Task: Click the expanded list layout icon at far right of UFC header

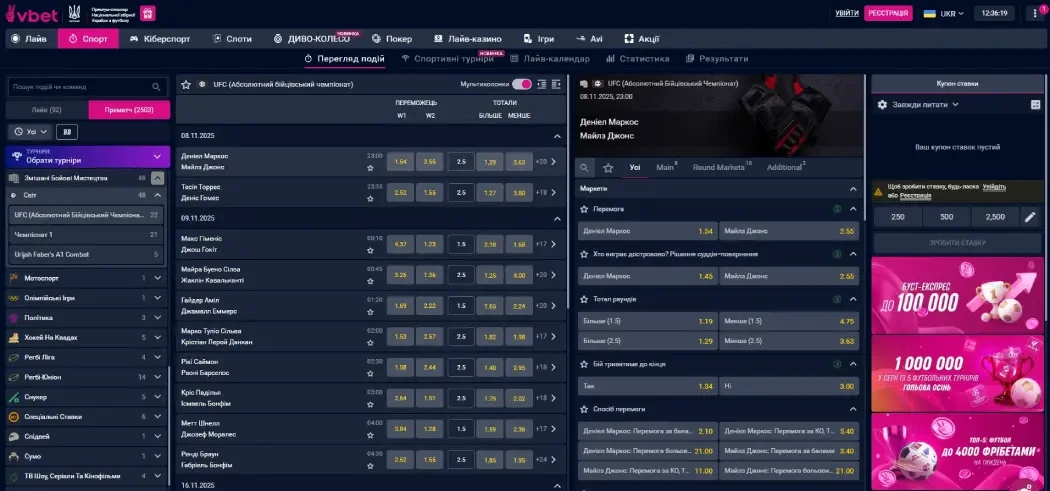Action: [x=556, y=84]
